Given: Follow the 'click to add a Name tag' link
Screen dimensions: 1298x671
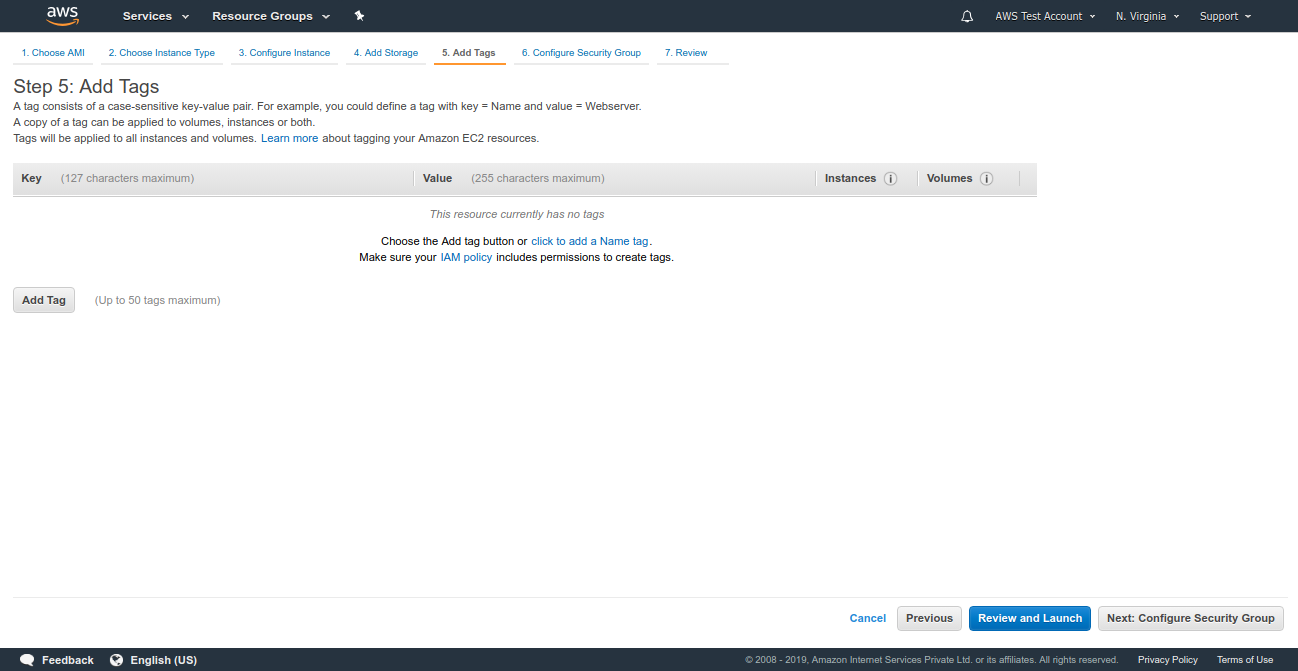Looking at the screenshot, I should click(589, 241).
